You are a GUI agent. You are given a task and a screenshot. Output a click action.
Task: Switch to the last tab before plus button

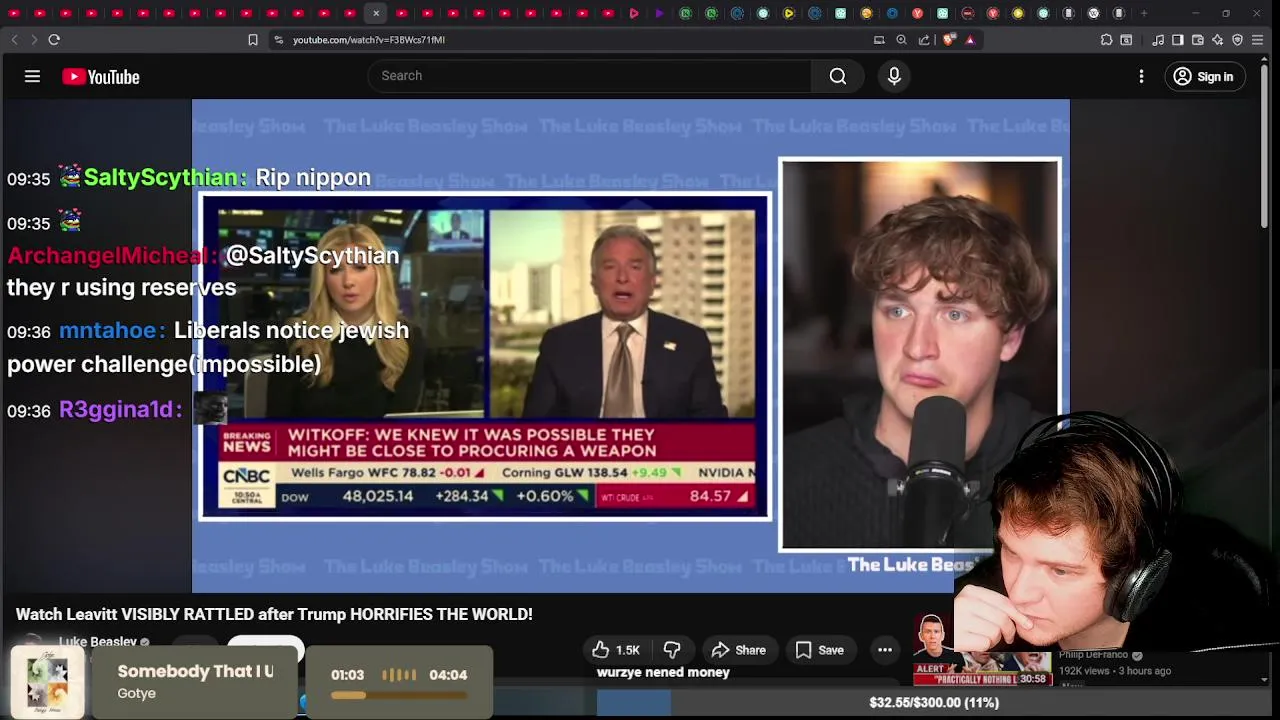point(1119,13)
